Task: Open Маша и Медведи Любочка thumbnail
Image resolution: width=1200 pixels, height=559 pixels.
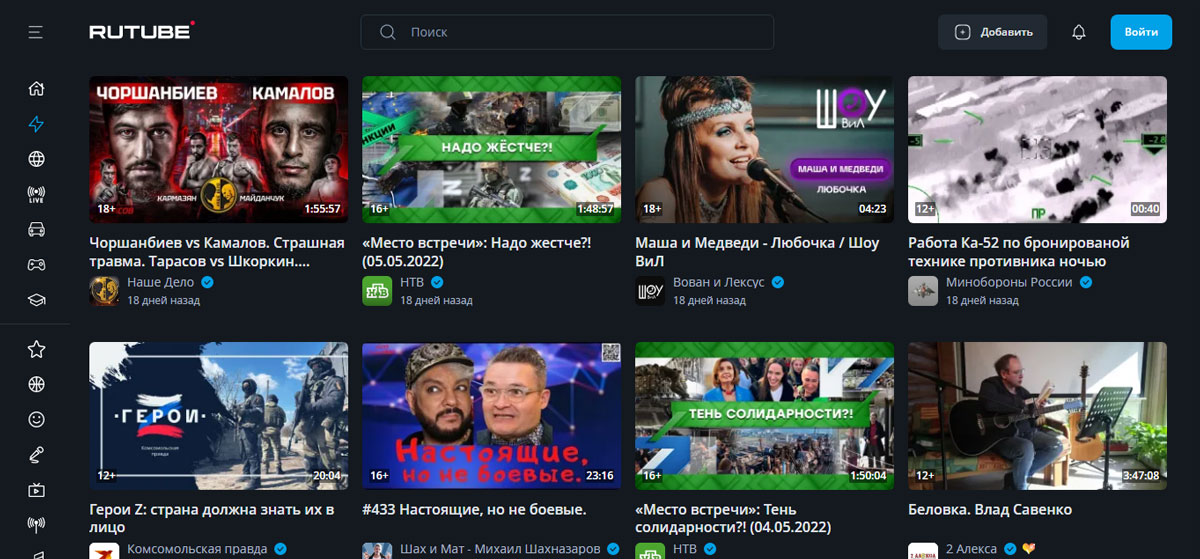Action: (764, 149)
